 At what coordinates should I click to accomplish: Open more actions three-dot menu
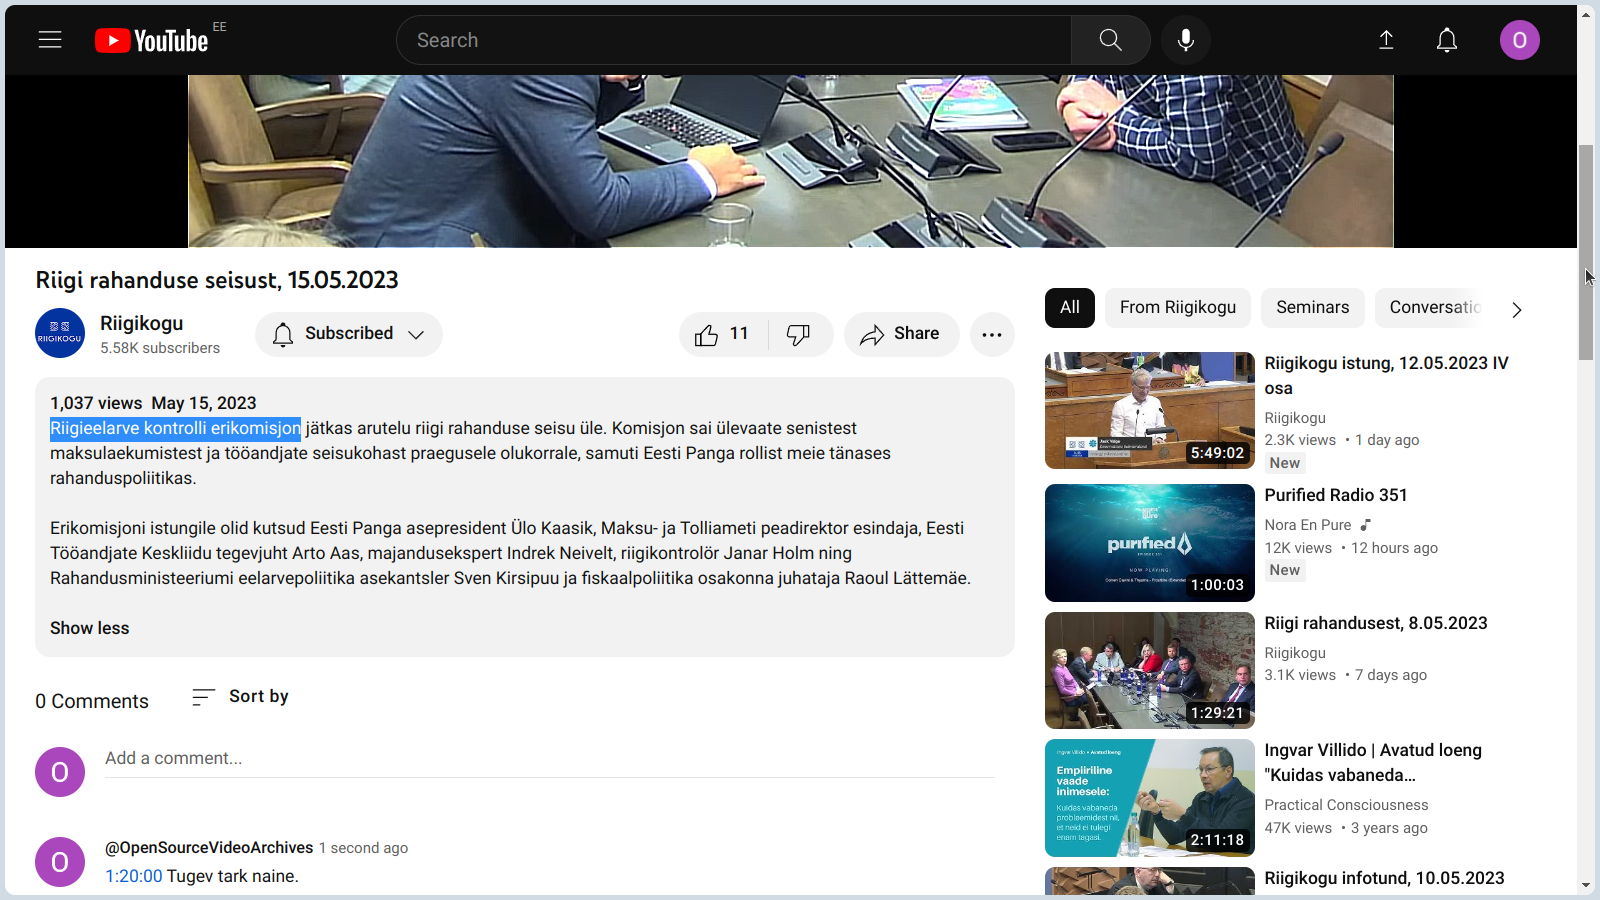pos(991,334)
